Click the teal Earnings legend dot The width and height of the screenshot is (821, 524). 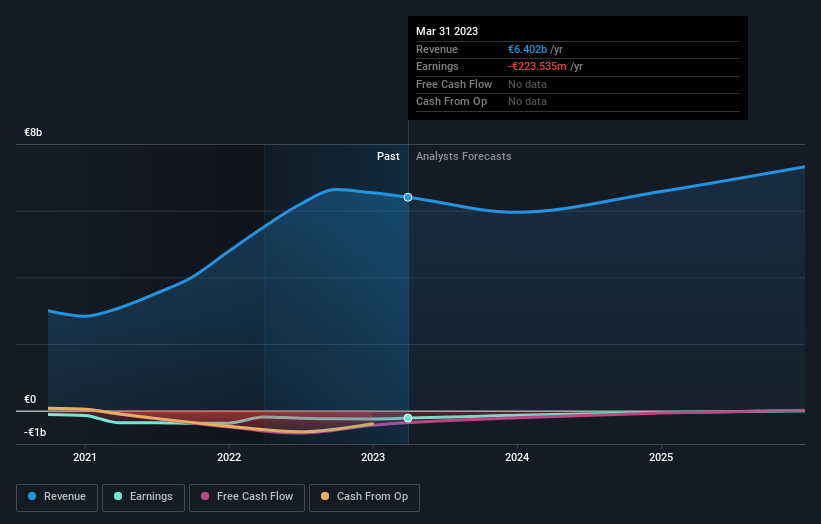[118, 496]
